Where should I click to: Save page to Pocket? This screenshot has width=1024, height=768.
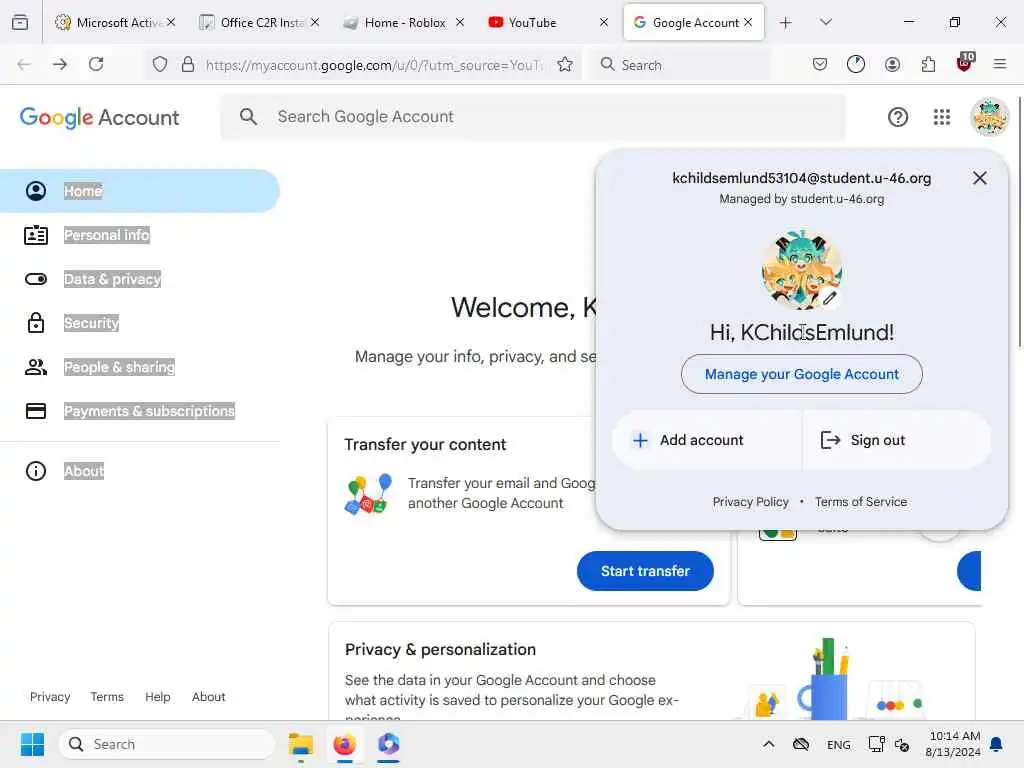[820, 64]
